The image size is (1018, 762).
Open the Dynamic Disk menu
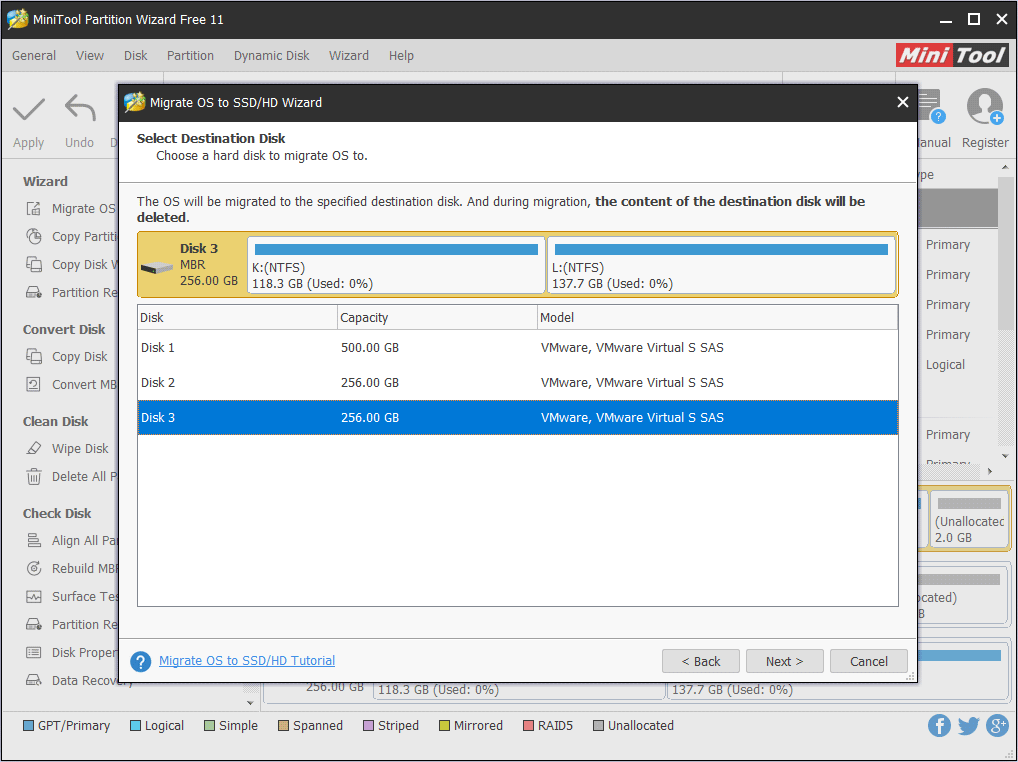point(271,56)
